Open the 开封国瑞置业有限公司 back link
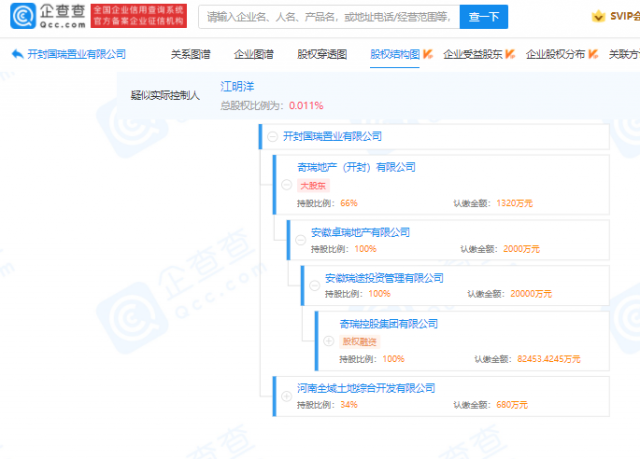The height and width of the screenshot is (459, 640). click(x=76, y=54)
